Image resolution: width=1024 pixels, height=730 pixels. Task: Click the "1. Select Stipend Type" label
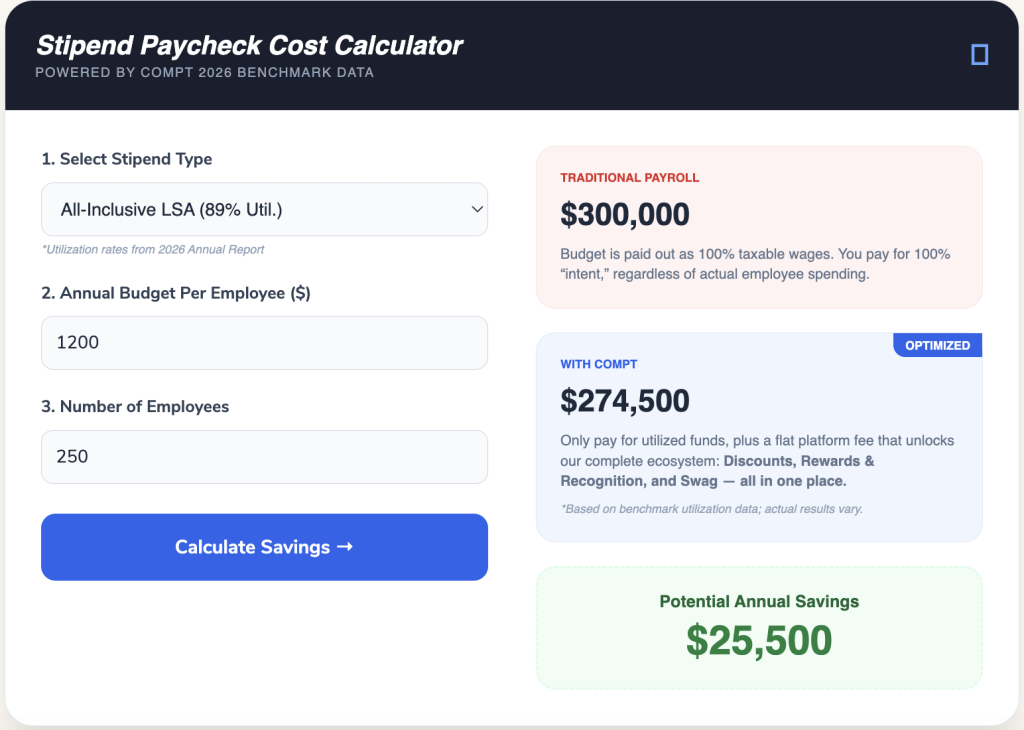pos(127,159)
